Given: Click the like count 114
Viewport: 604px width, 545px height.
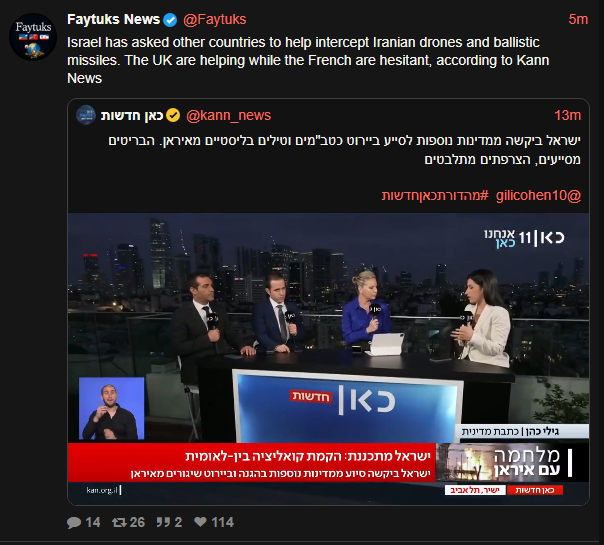Looking at the screenshot, I should (x=222, y=522).
